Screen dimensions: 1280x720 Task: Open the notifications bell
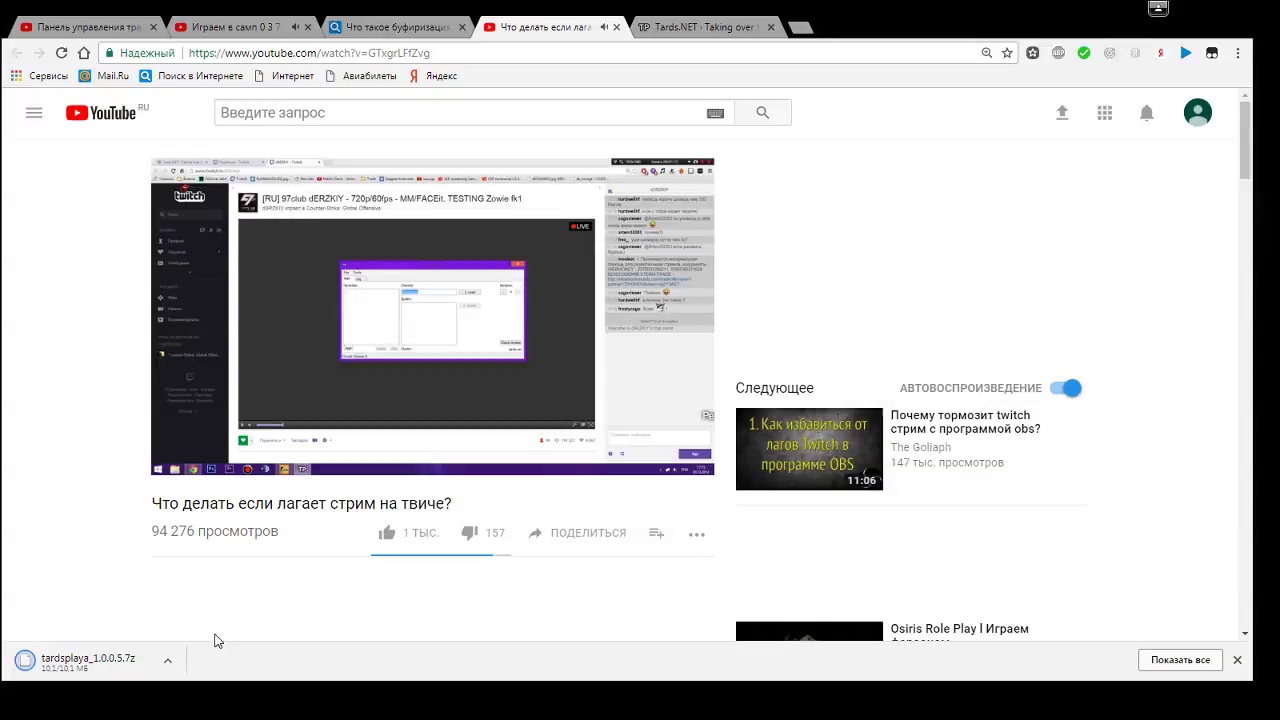[x=1147, y=113]
